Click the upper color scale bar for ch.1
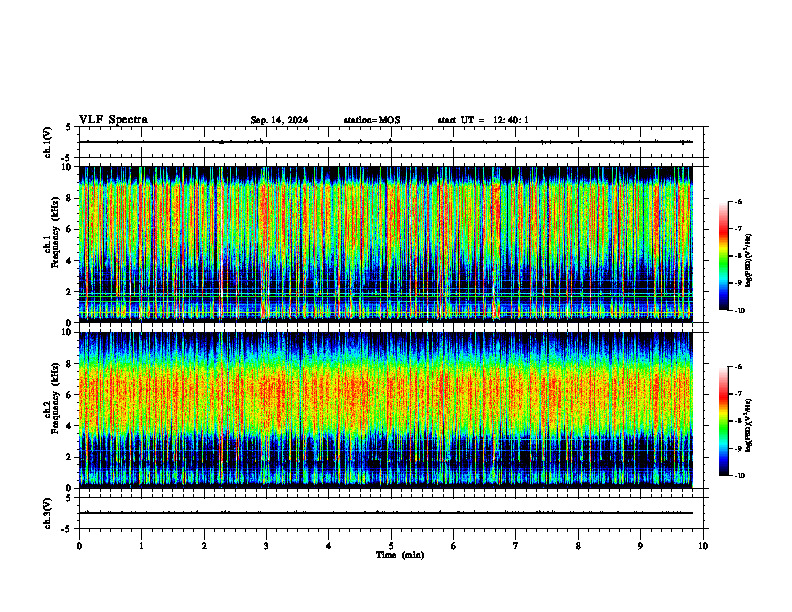792x612 pixels. (724, 256)
